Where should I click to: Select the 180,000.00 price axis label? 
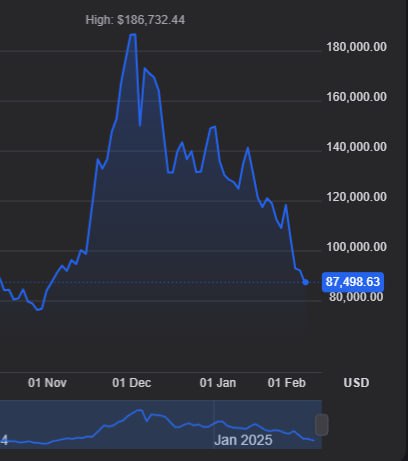pos(356,47)
